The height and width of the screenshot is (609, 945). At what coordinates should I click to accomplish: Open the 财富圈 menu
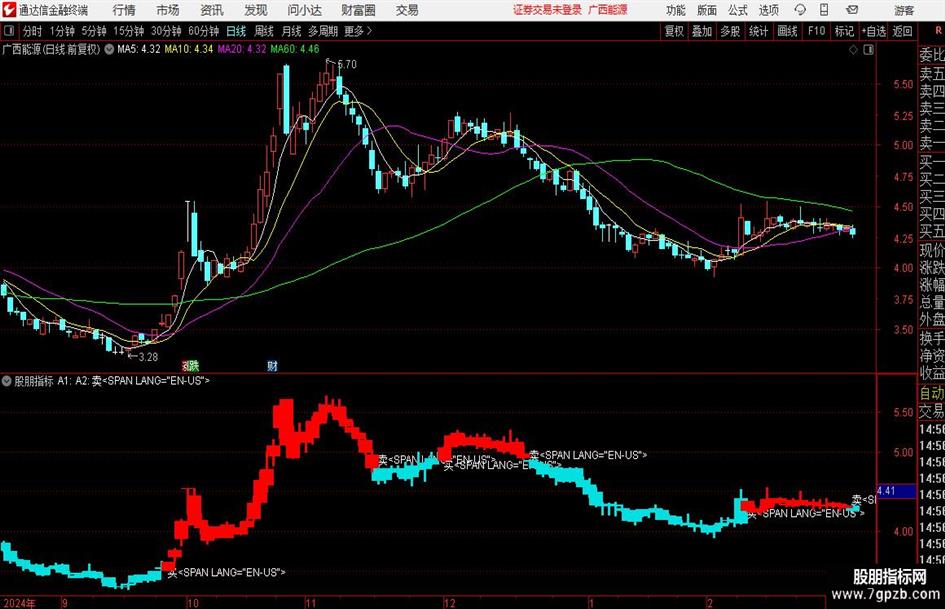click(x=358, y=10)
